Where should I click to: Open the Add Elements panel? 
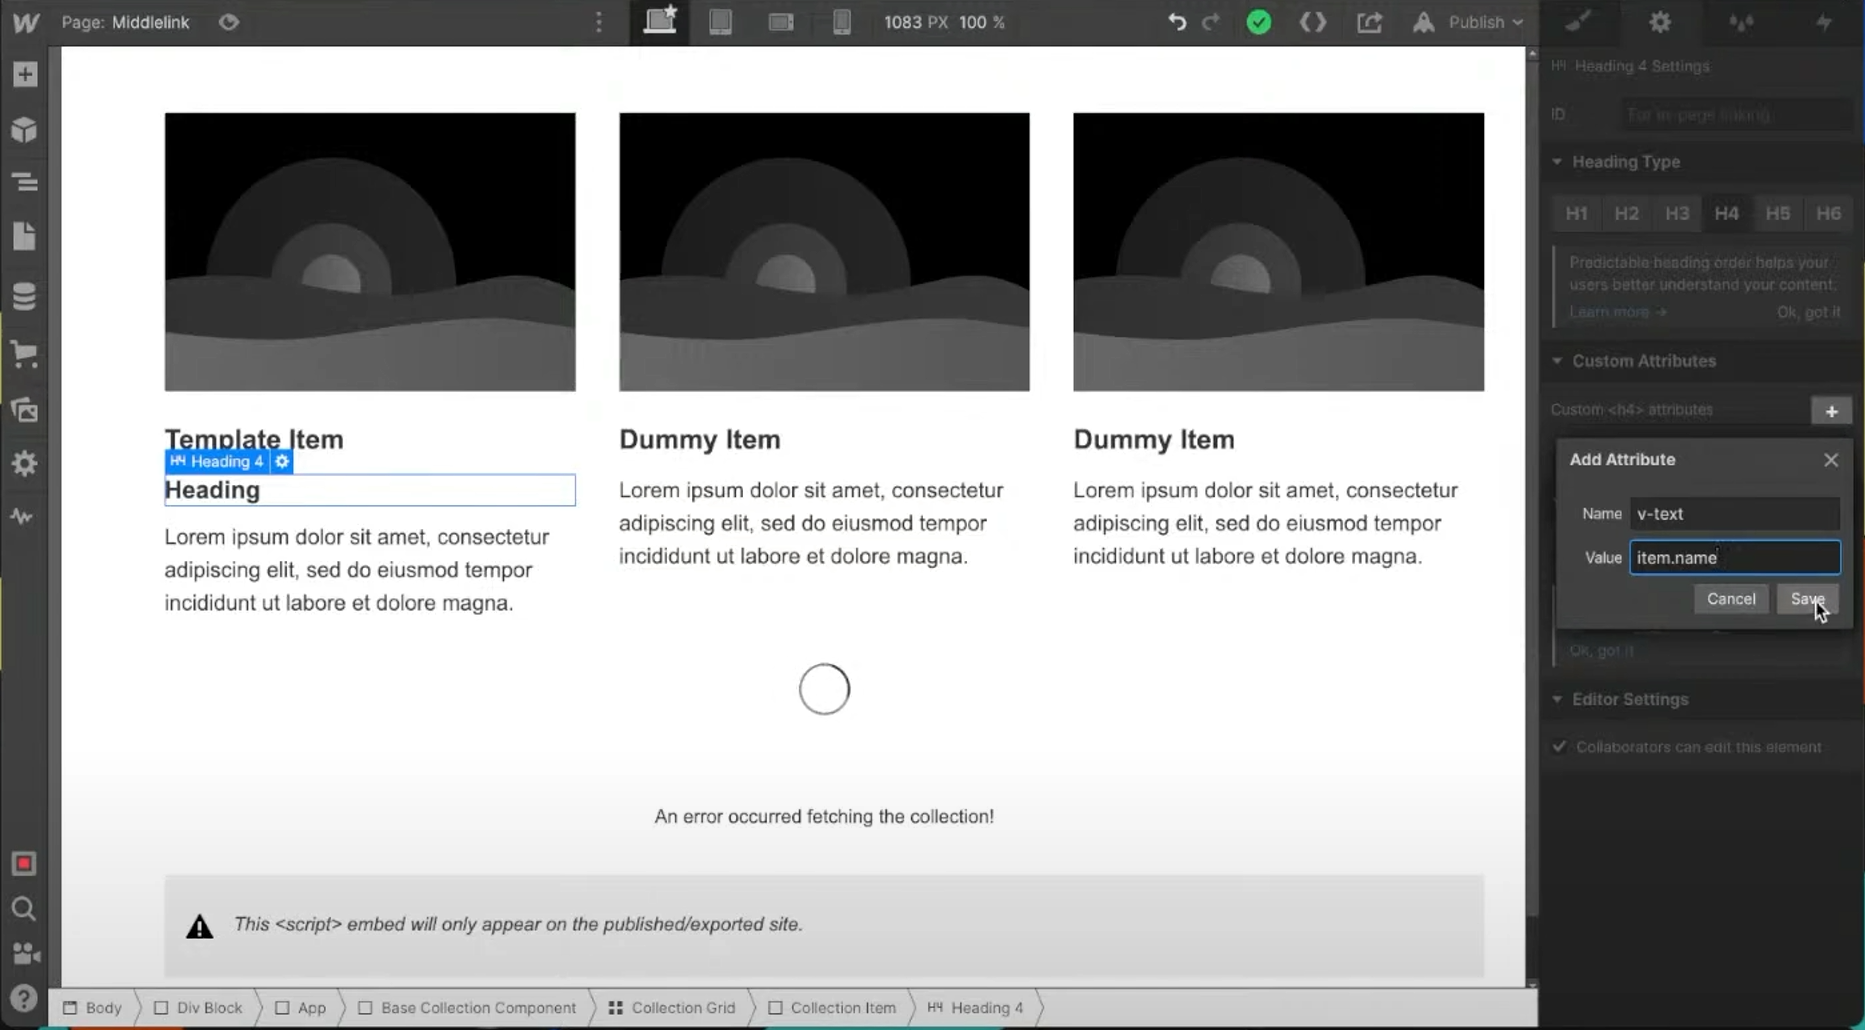tap(25, 74)
